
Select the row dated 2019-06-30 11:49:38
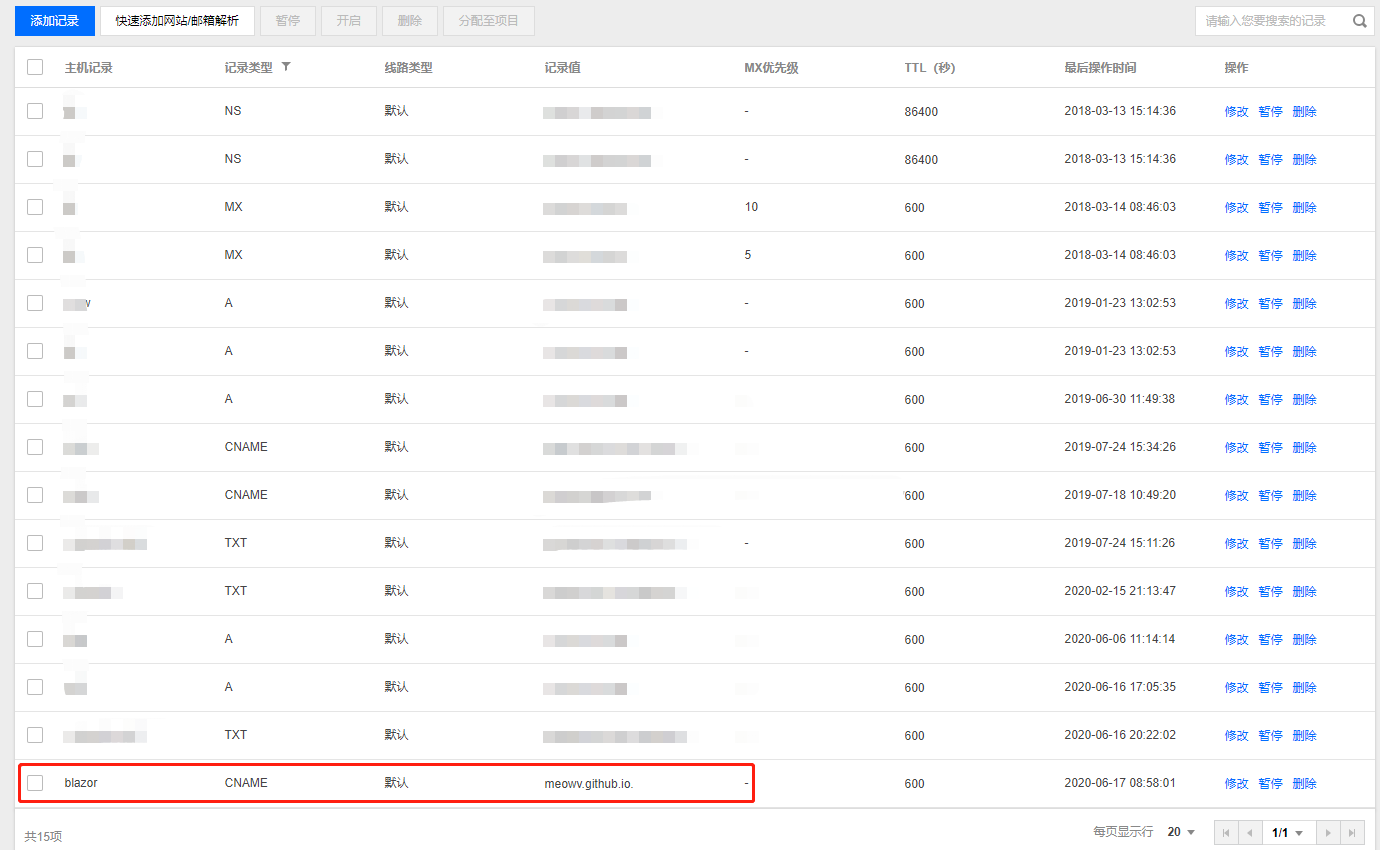point(35,399)
